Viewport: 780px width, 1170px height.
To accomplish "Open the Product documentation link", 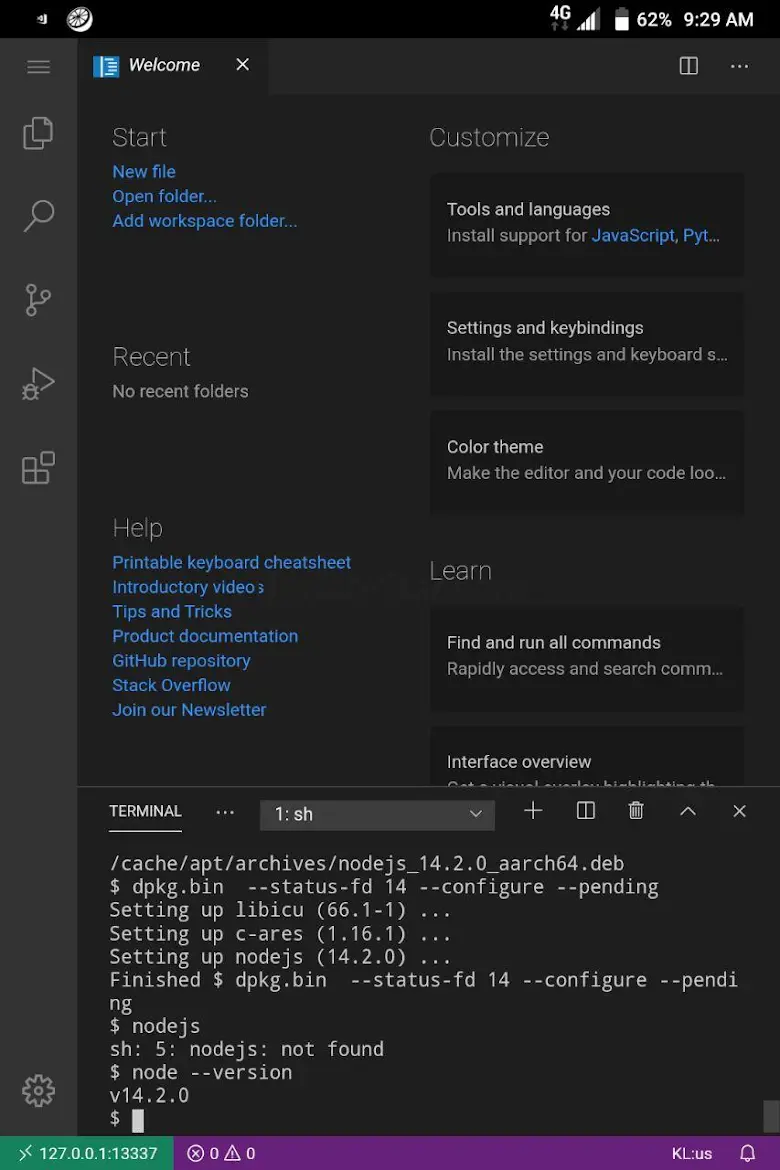I will click(205, 636).
